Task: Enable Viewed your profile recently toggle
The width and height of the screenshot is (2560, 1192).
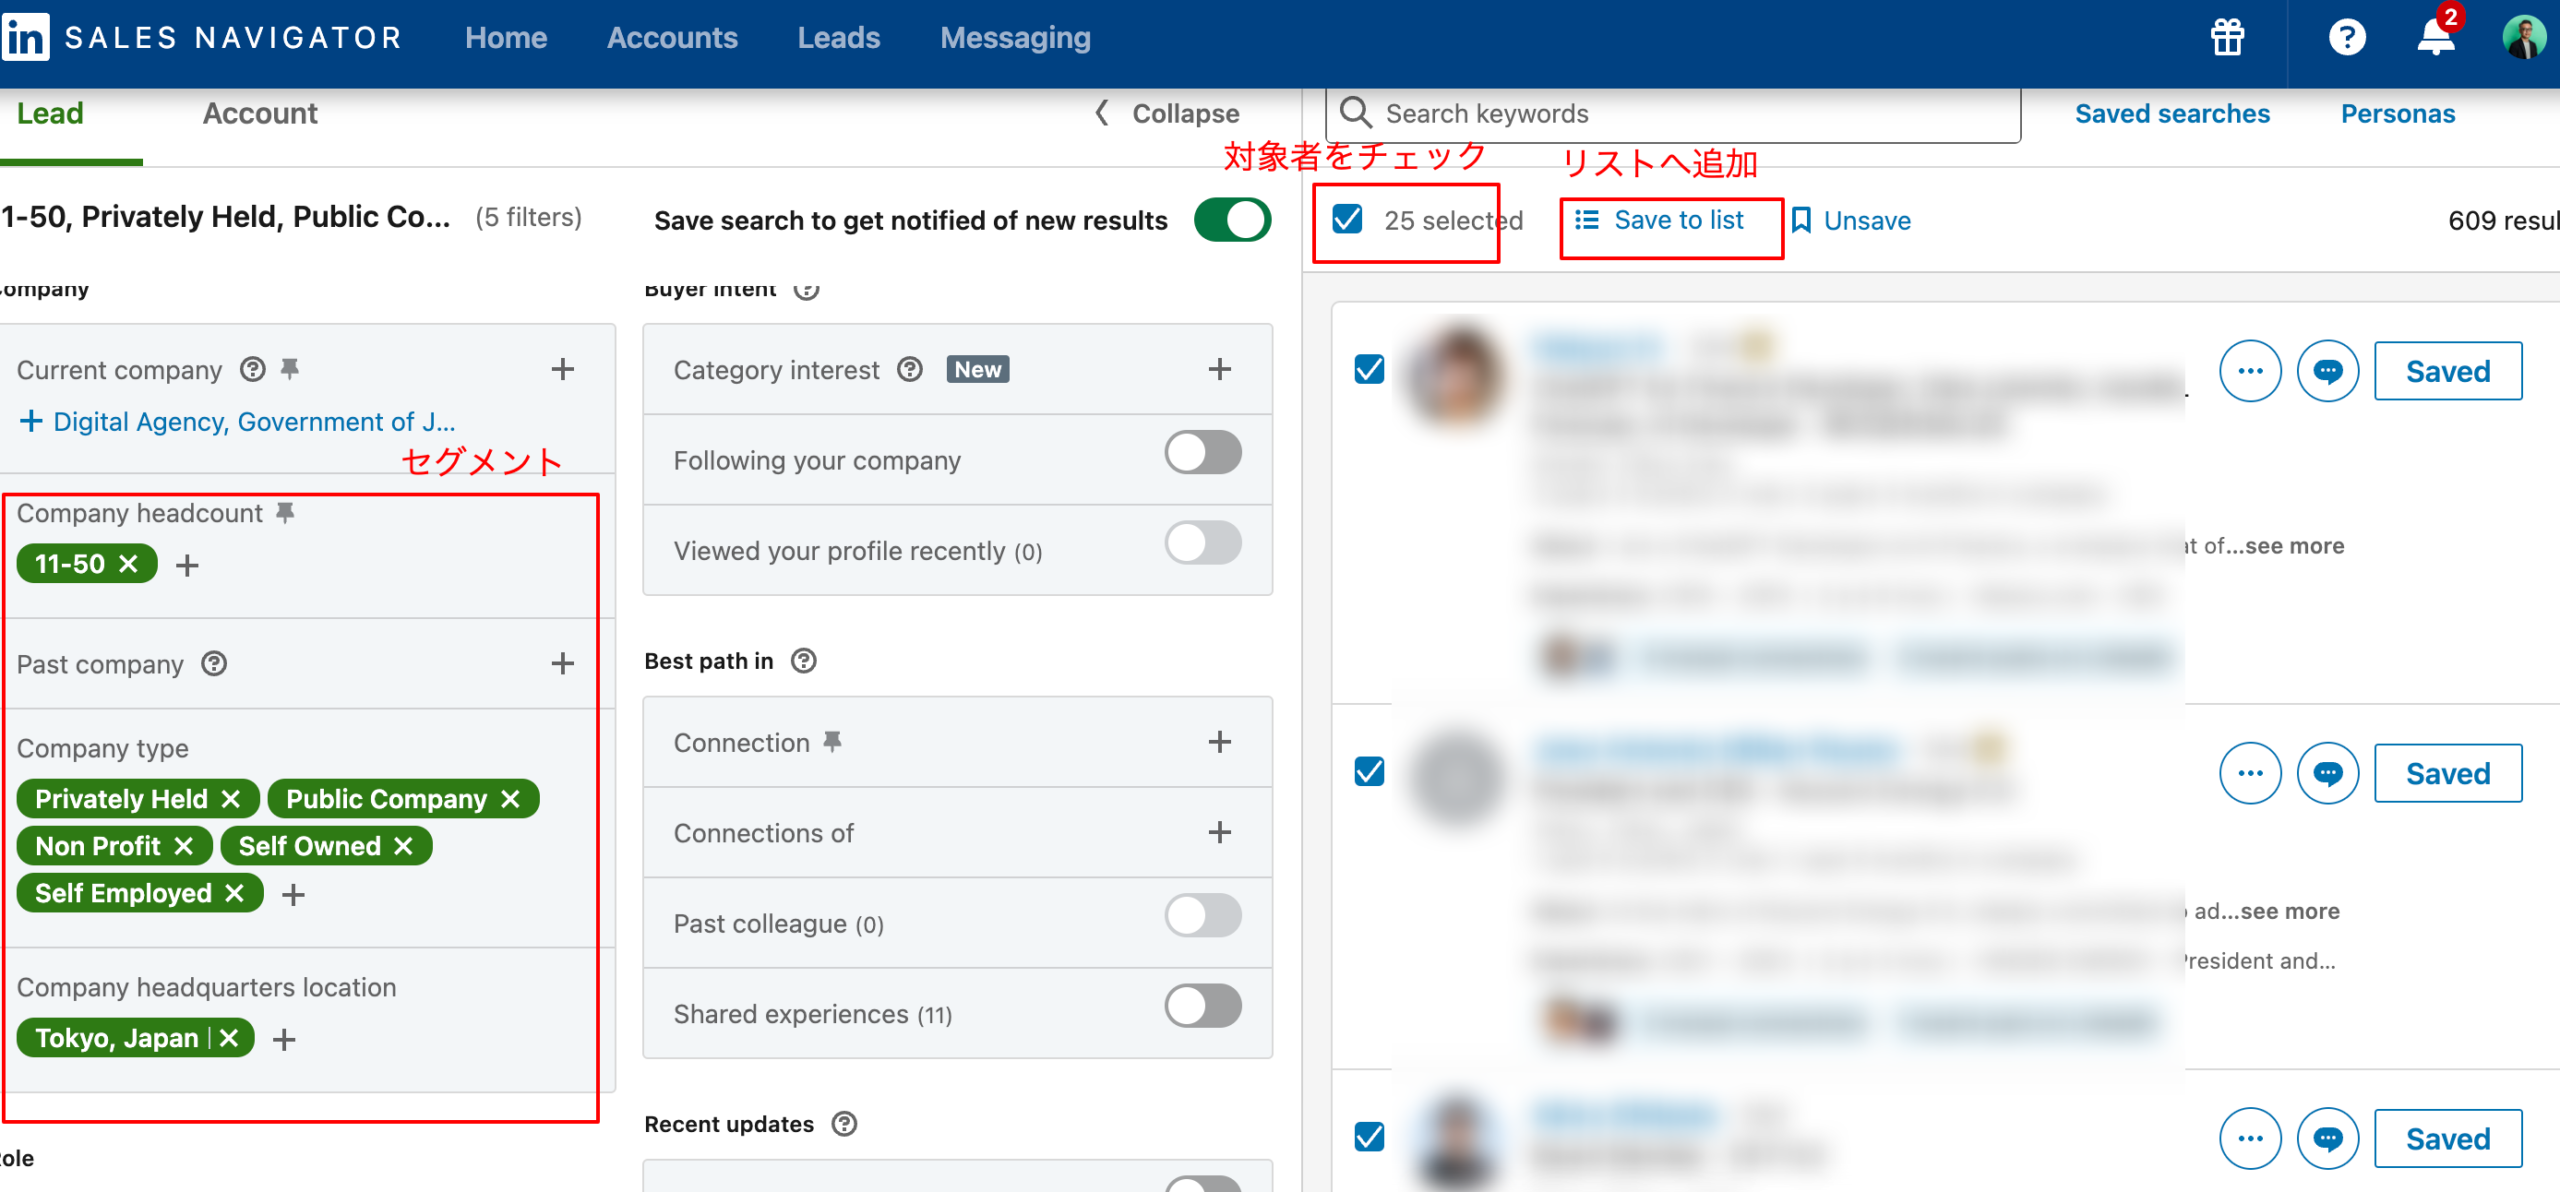Action: click(1203, 543)
